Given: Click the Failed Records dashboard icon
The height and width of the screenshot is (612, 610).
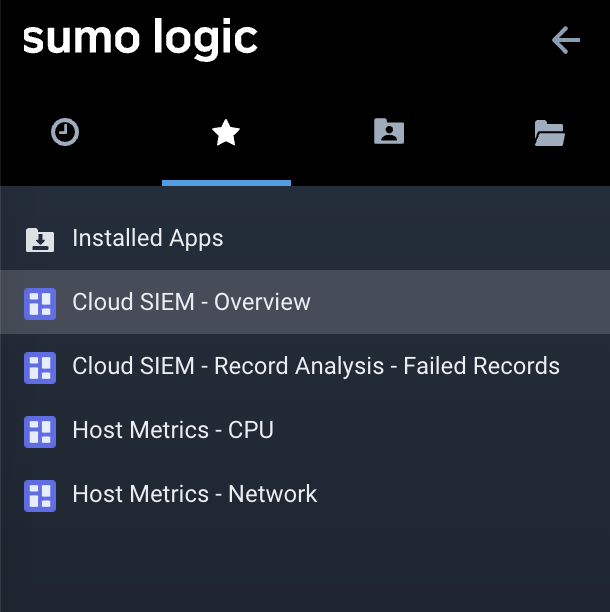Looking at the screenshot, I should 40,367.
